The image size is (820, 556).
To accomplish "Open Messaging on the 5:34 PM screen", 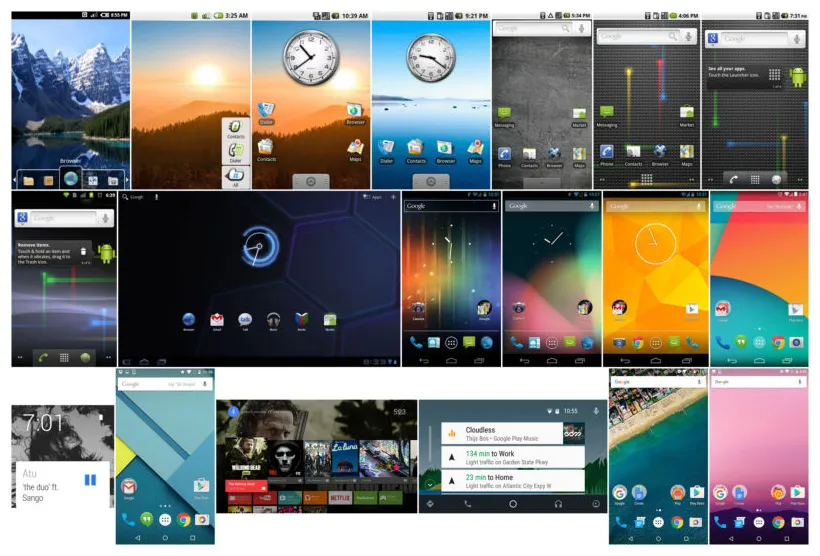I will pyautogui.click(x=504, y=117).
